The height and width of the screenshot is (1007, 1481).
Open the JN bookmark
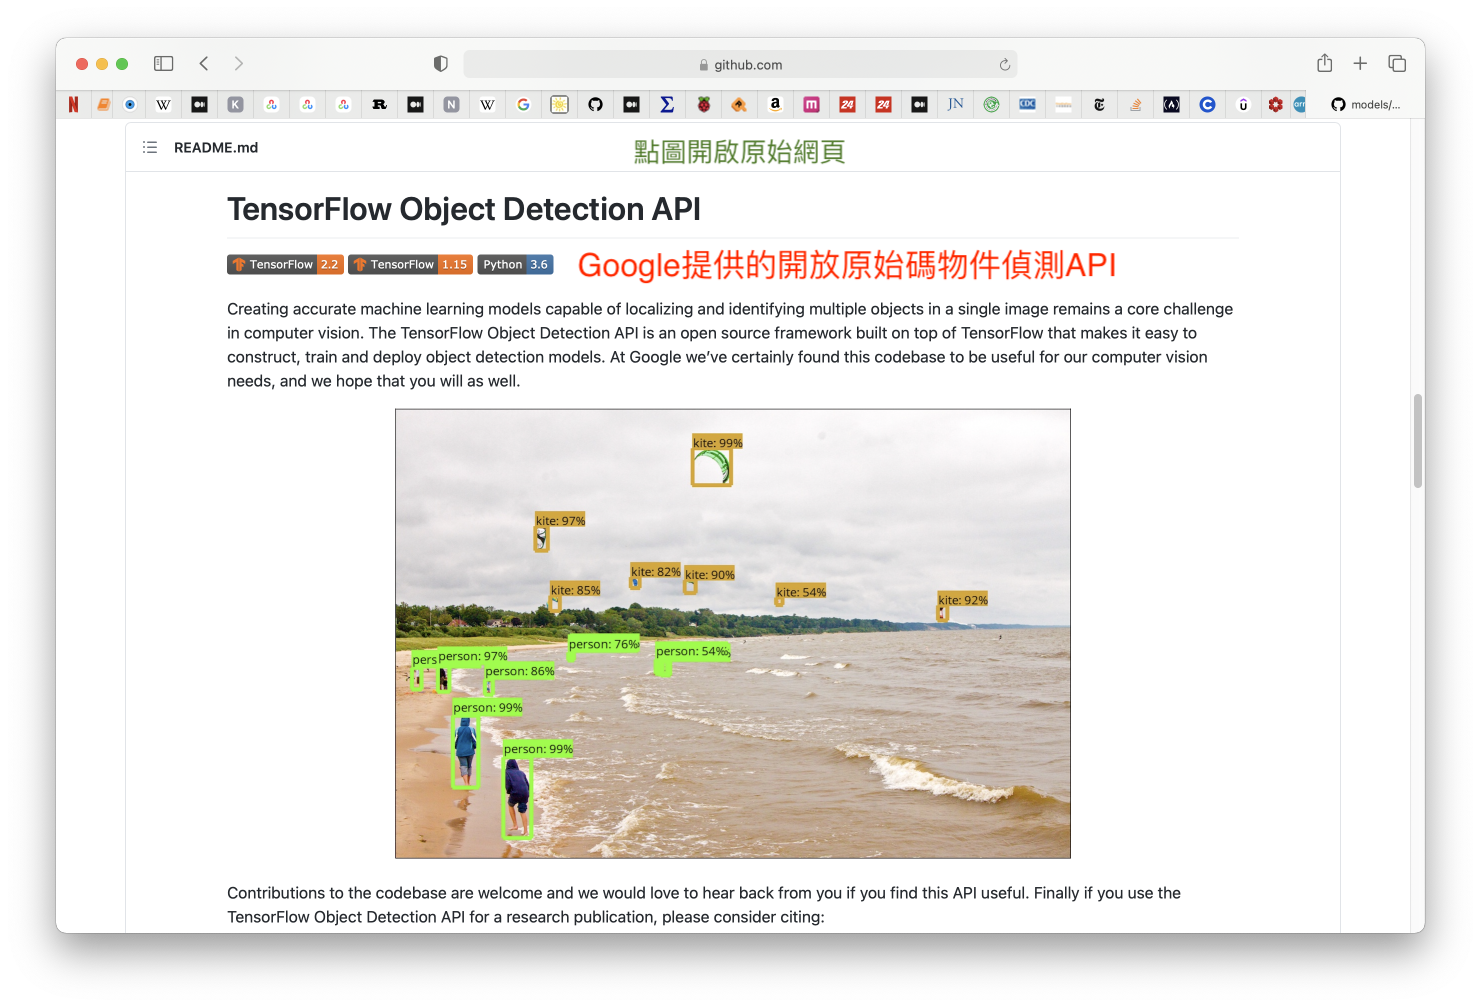click(955, 104)
